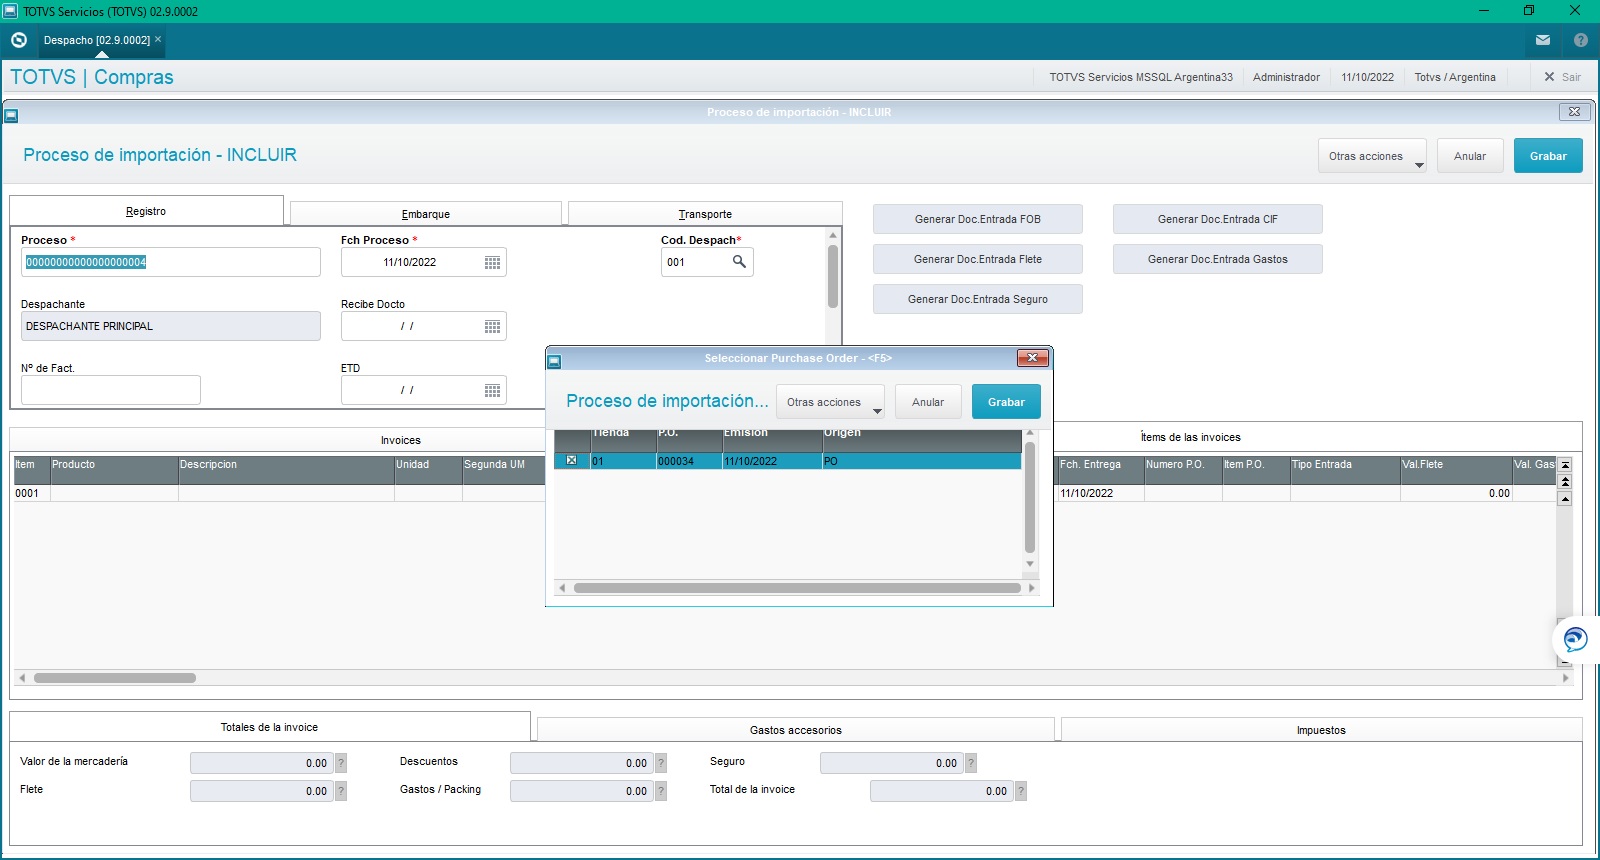Click the Cod. Despach search magnifier
Screen dimensions: 1600x860
(739, 262)
